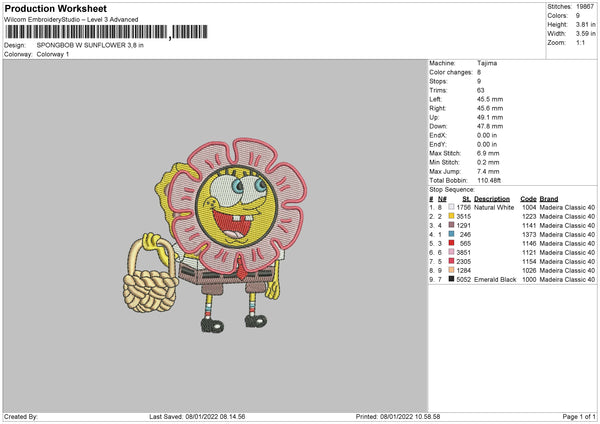Viewport: 600px width, 424px height.
Task: Click thread code 1000 in the last row
Action: 529,279
